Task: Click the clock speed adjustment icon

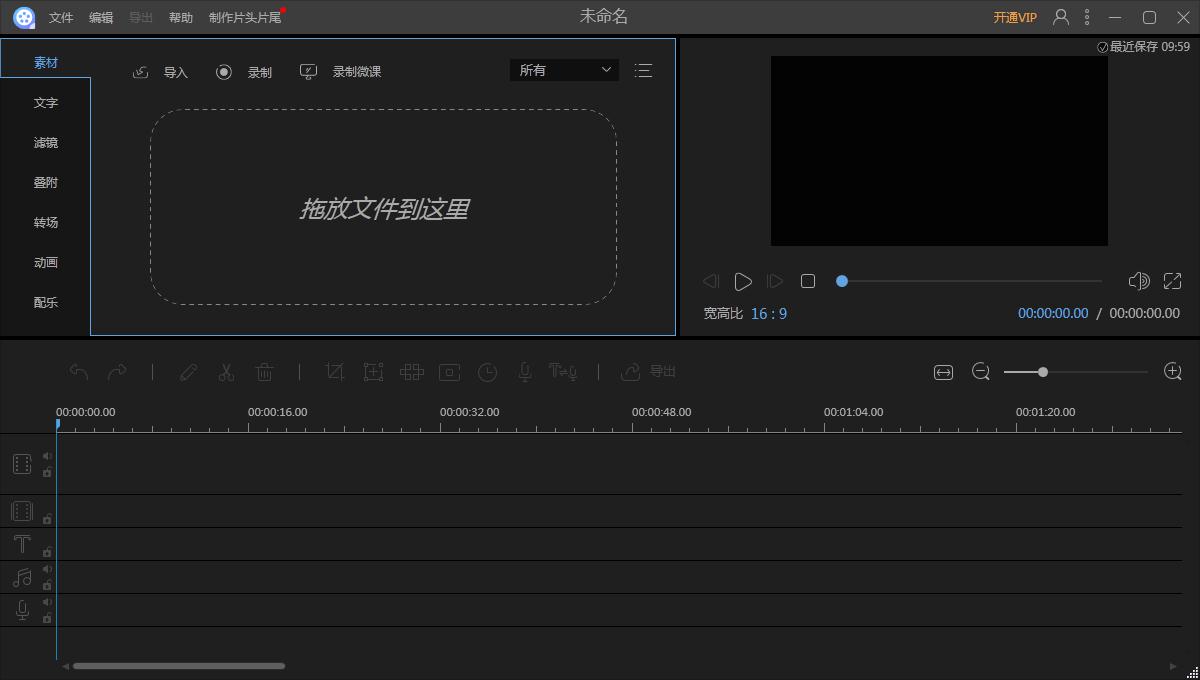Action: click(x=487, y=371)
